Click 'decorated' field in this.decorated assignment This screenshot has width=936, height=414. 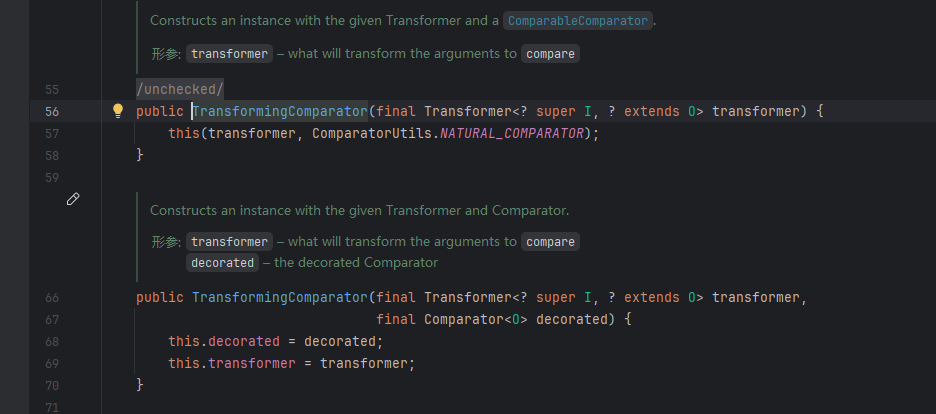244,341
